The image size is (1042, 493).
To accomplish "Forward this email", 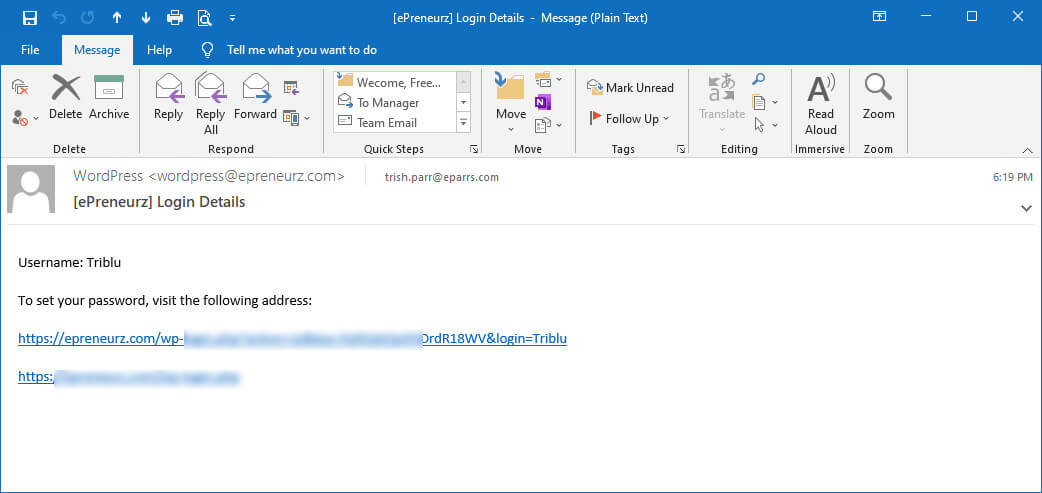I will point(255,98).
